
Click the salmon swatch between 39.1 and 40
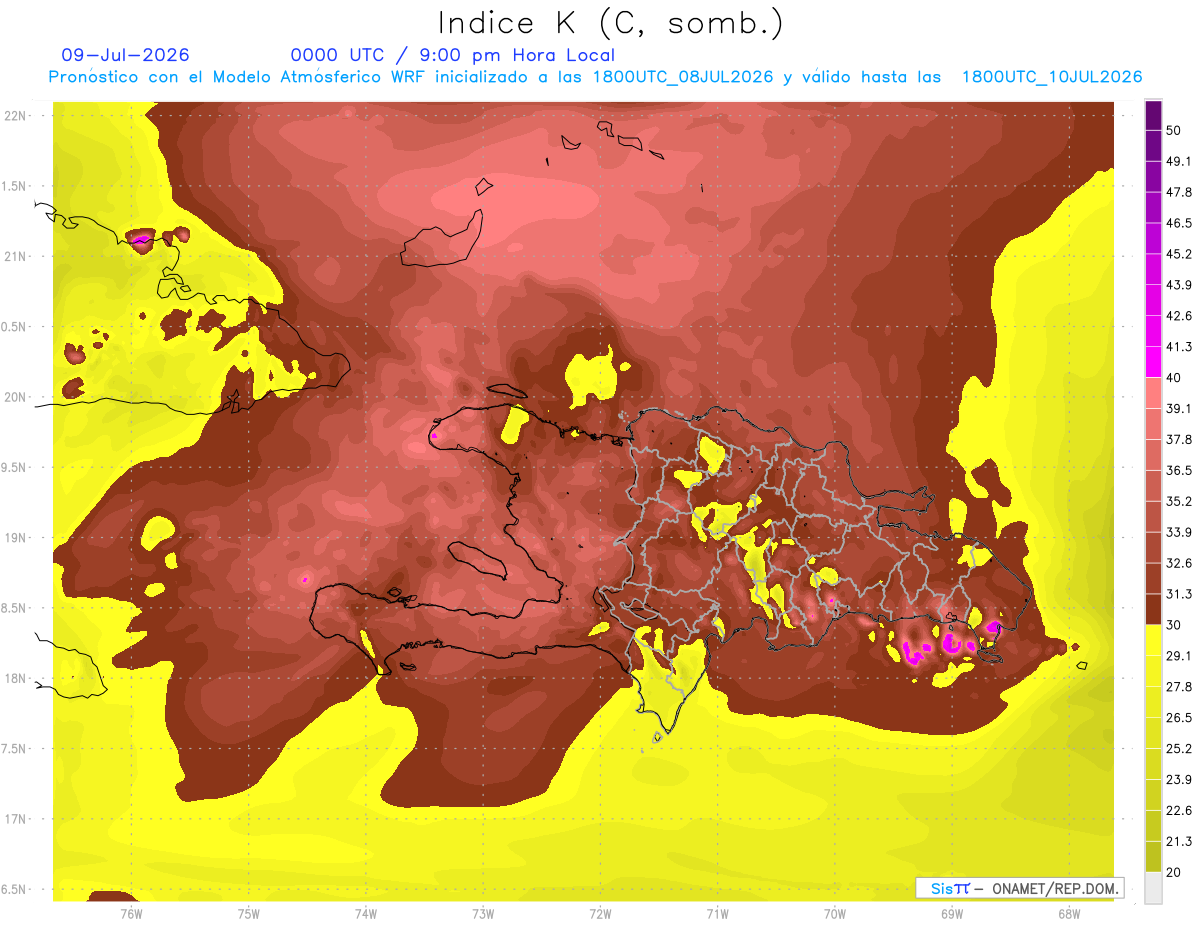[1153, 393]
